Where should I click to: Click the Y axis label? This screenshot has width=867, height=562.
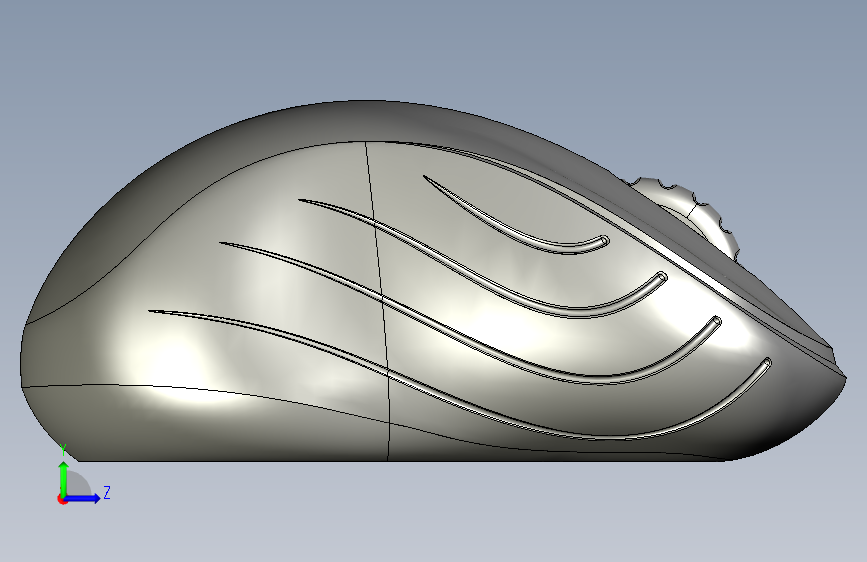point(64,449)
